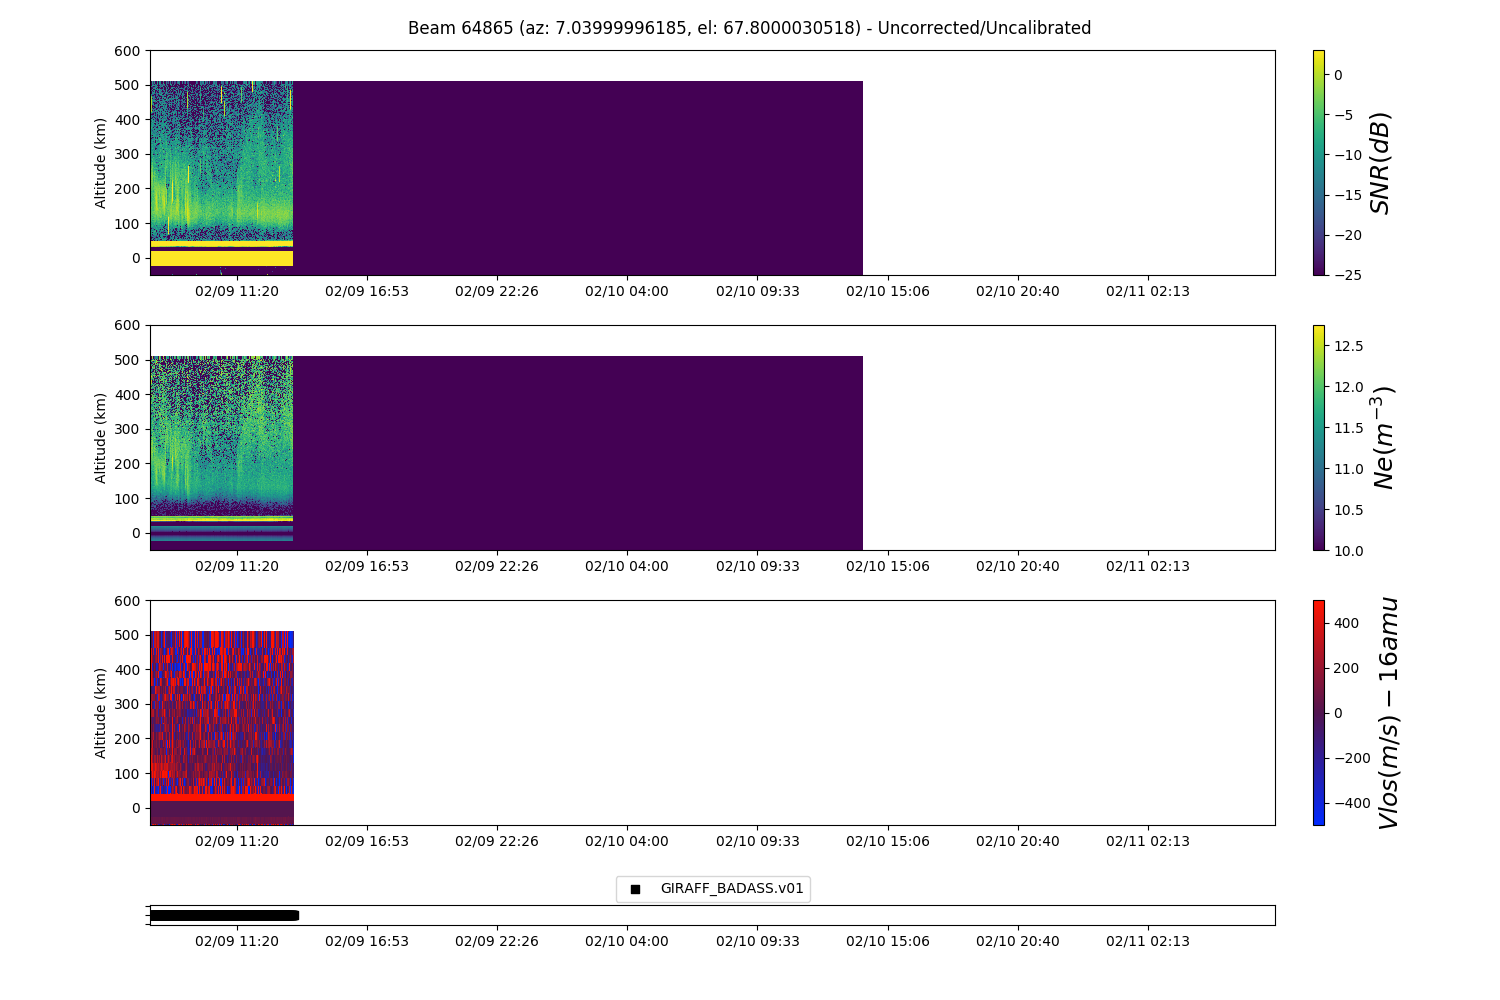The image size is (1500, 1000).
Task: Select the GIRAFF_BADASS.v01 legend label
Action: 731,889
